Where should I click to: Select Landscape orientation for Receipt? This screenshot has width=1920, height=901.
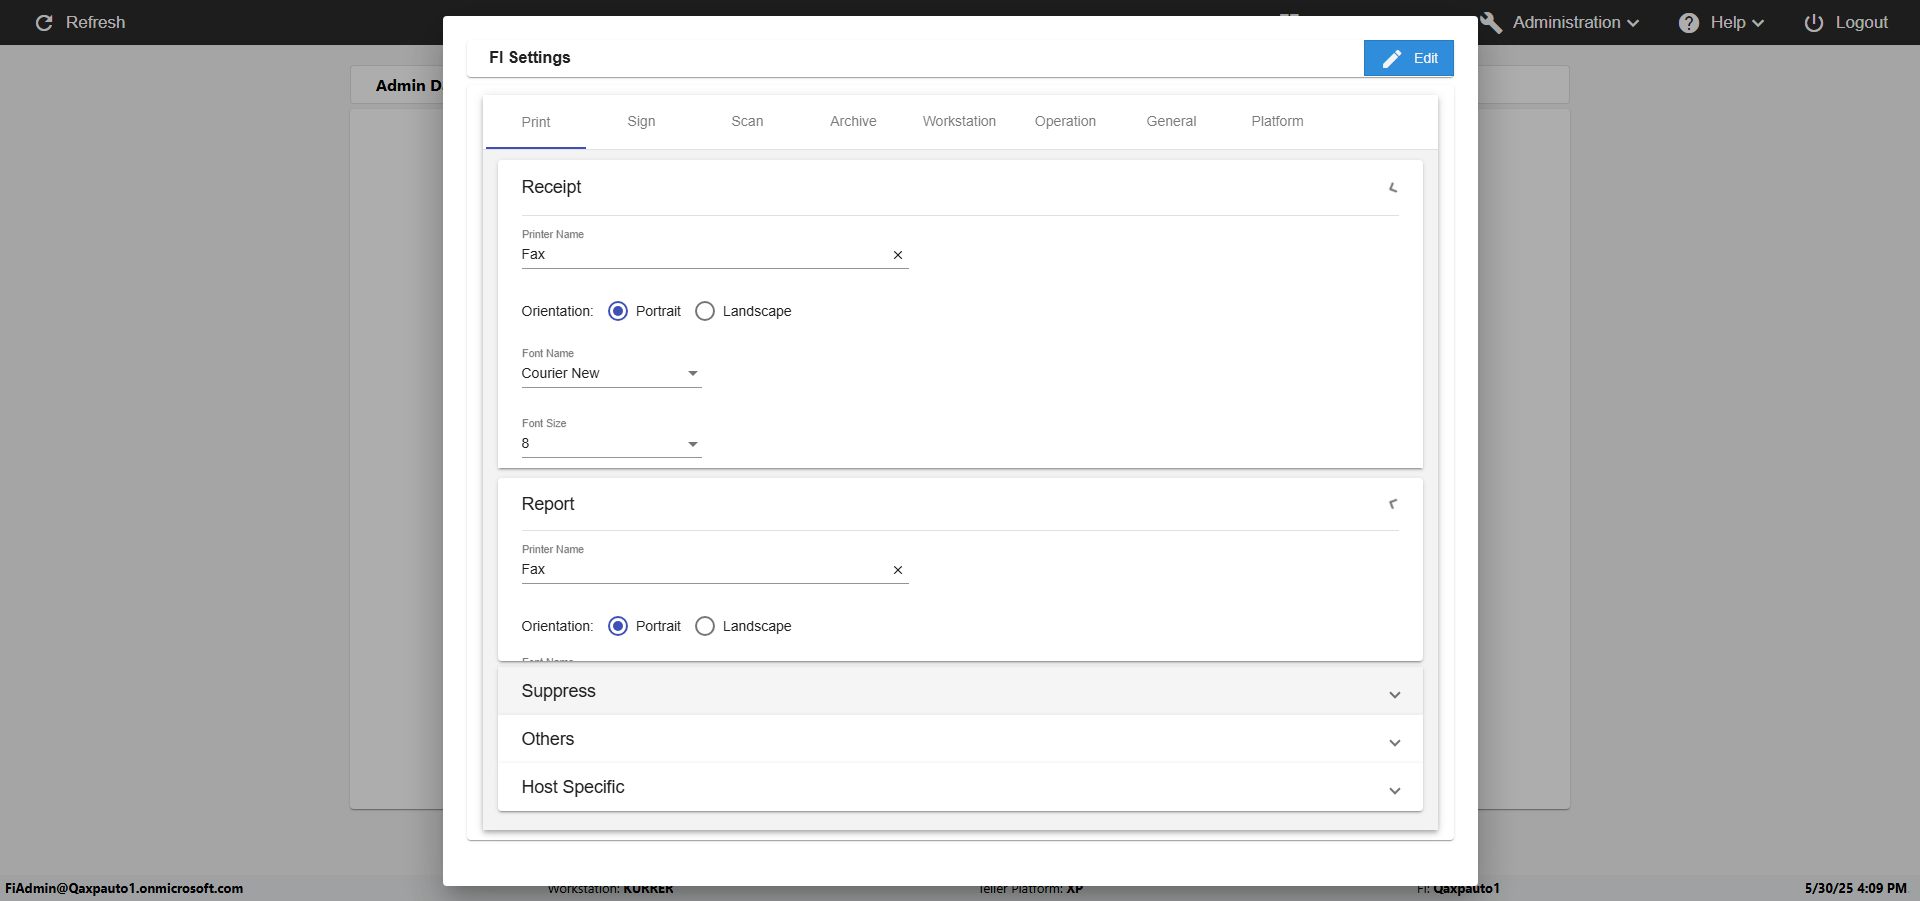tap(705, 311)
